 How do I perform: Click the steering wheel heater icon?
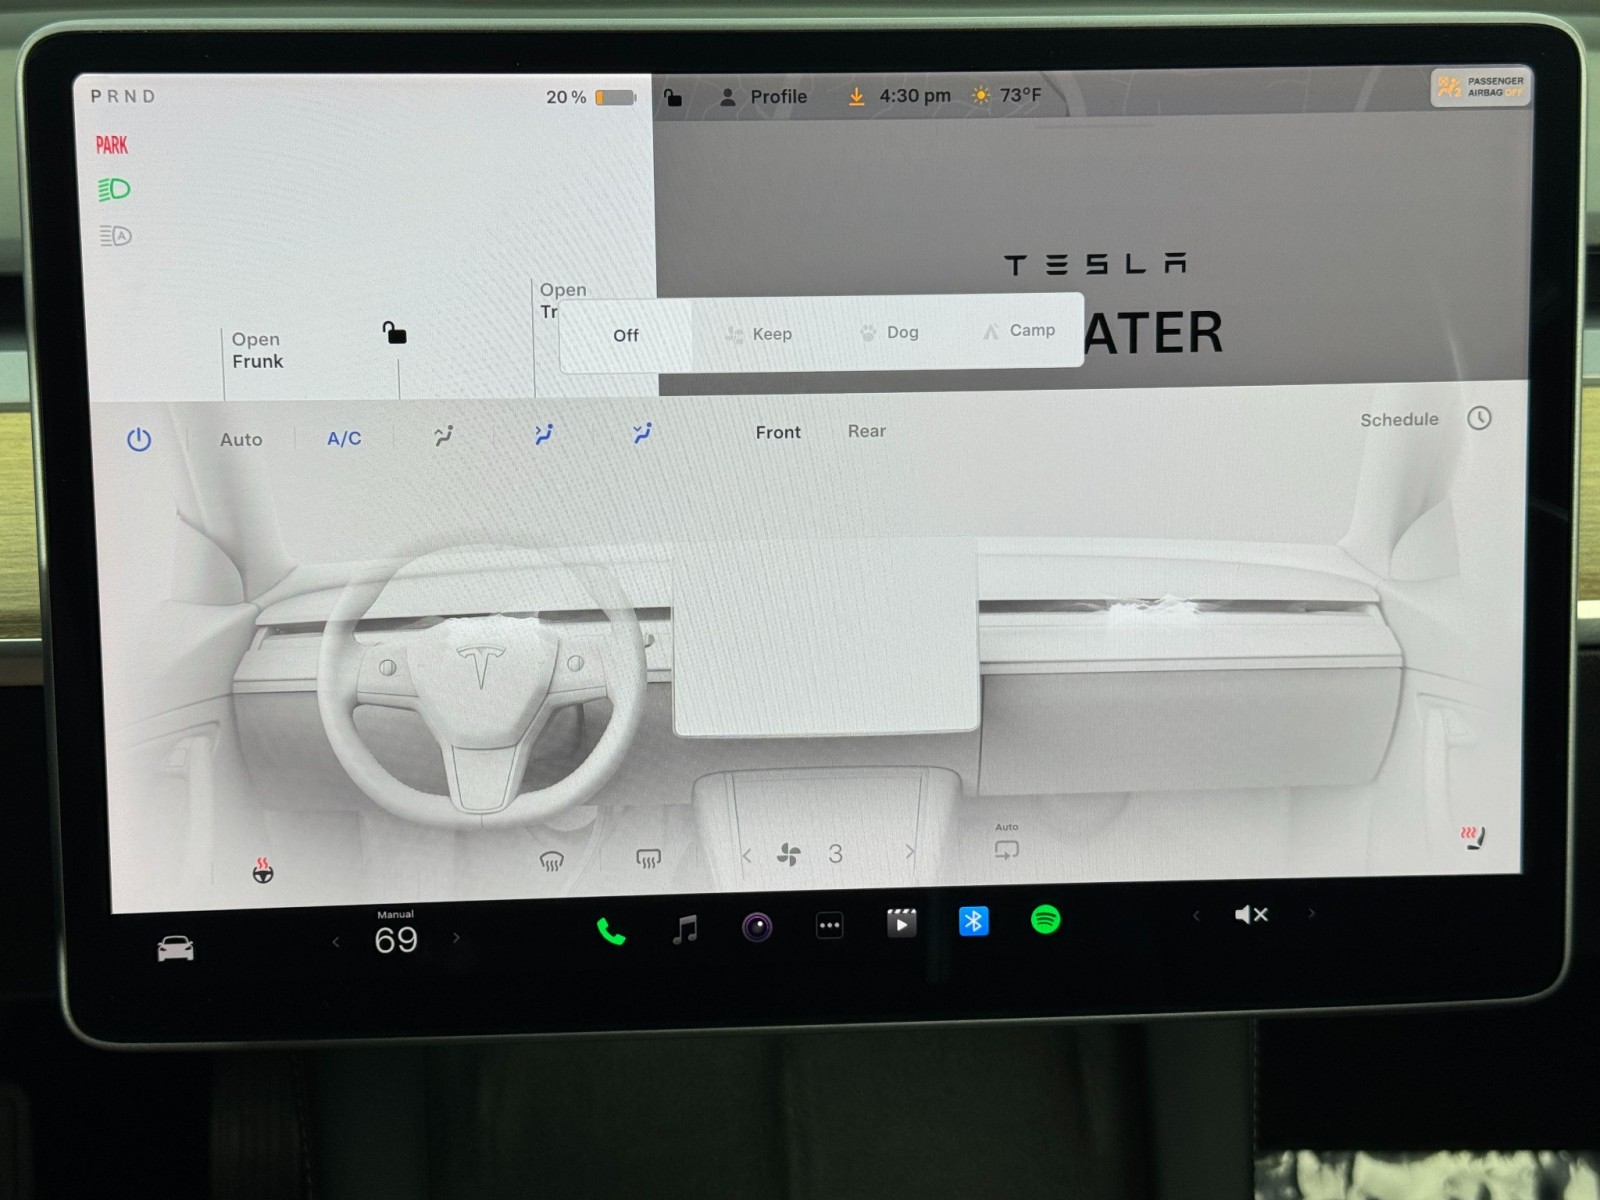coord(263,871)
